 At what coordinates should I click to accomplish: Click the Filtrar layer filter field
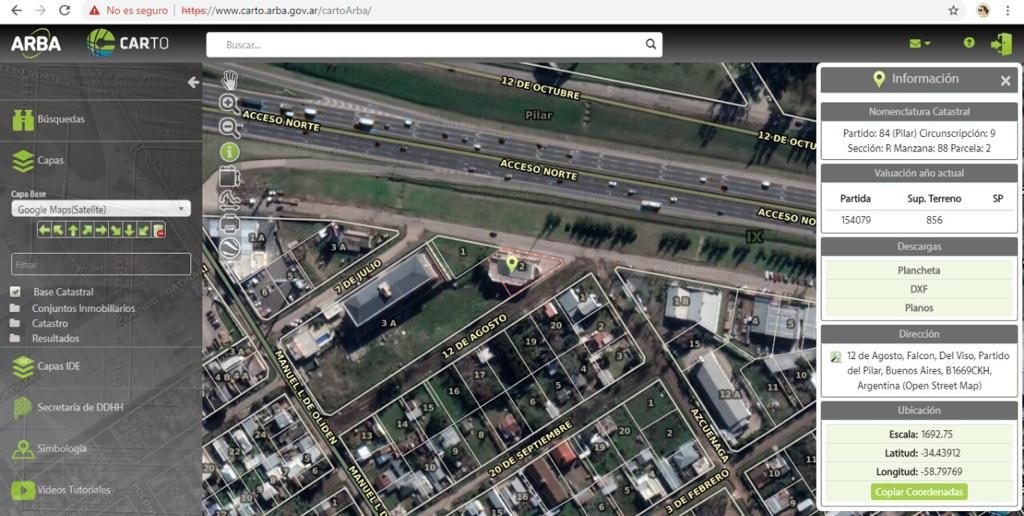(x=100, y=264)
